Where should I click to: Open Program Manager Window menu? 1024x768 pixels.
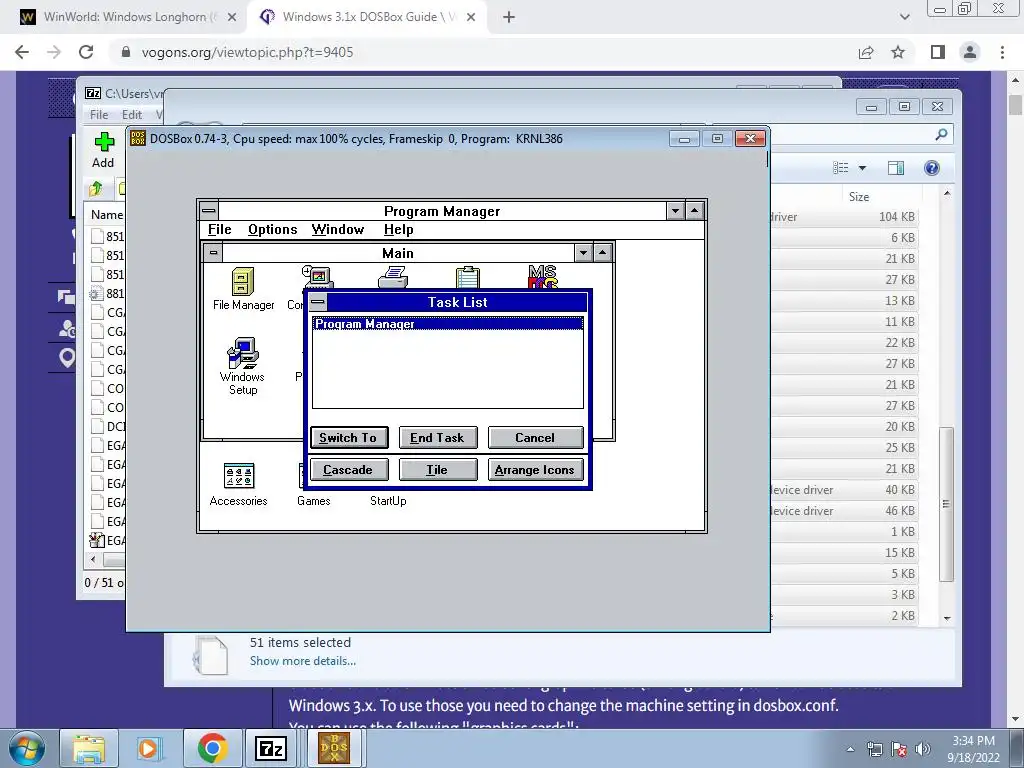click(338, 229)
